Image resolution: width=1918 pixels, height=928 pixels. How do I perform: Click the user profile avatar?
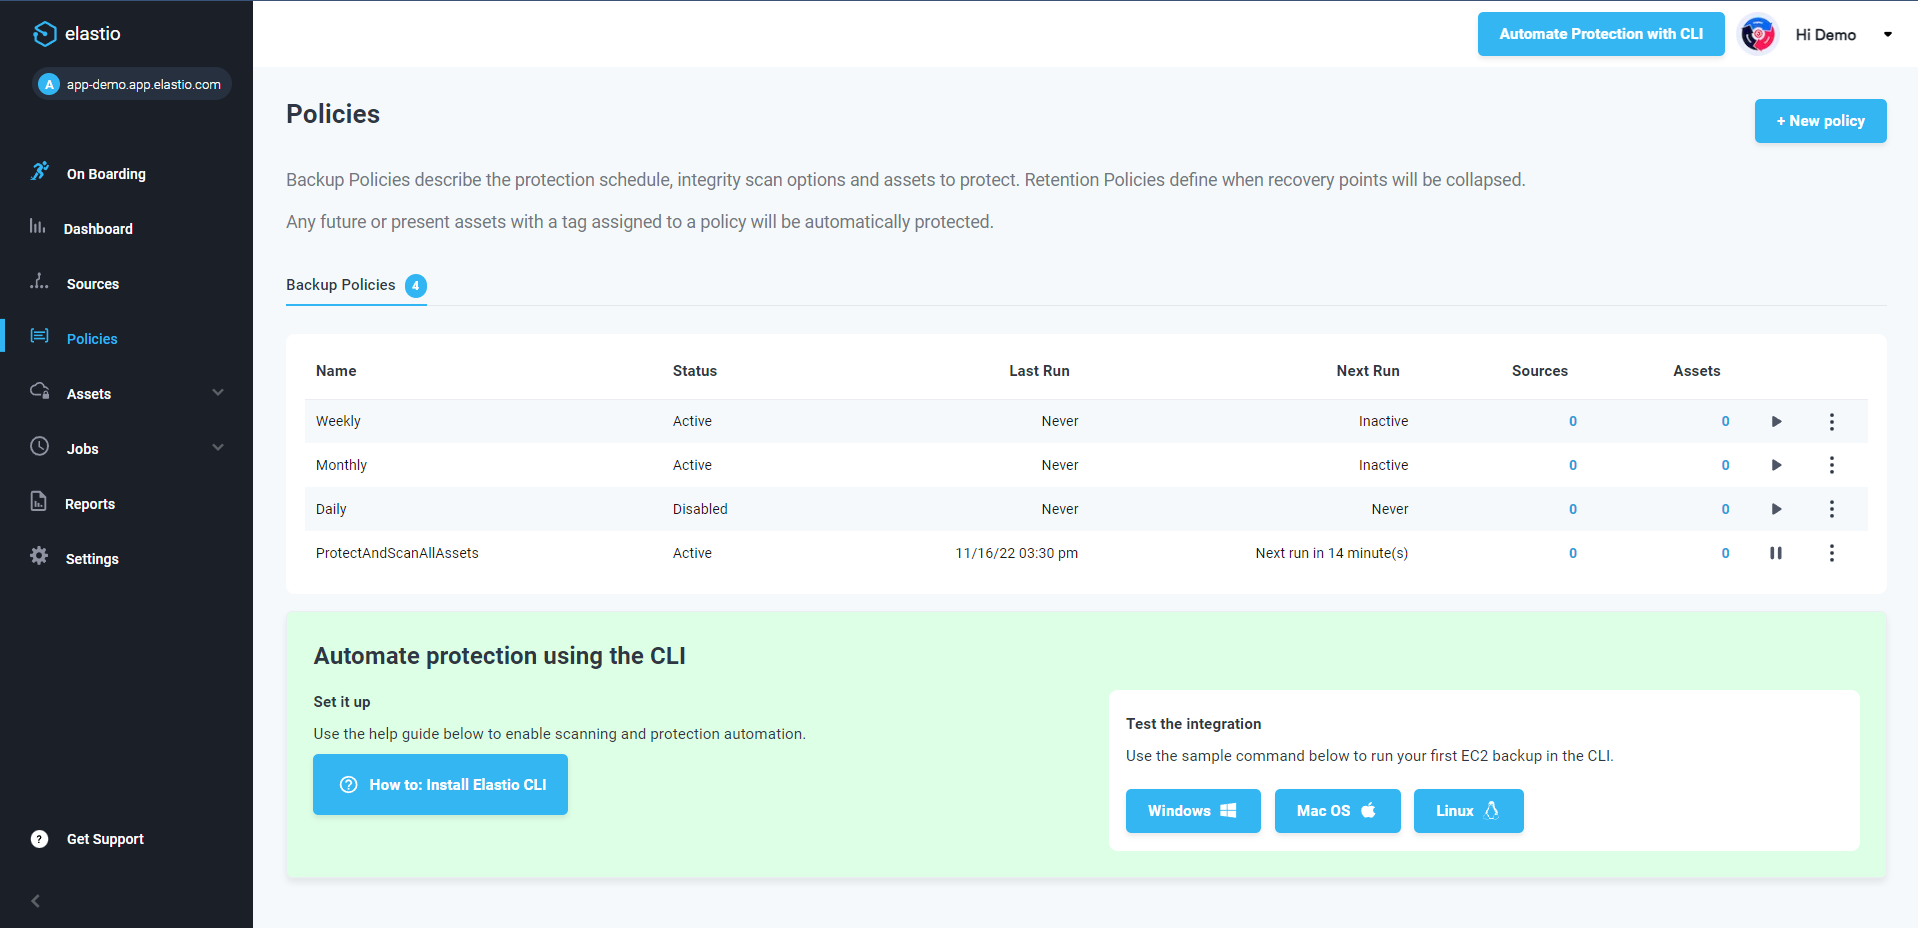coord(1757,33)
